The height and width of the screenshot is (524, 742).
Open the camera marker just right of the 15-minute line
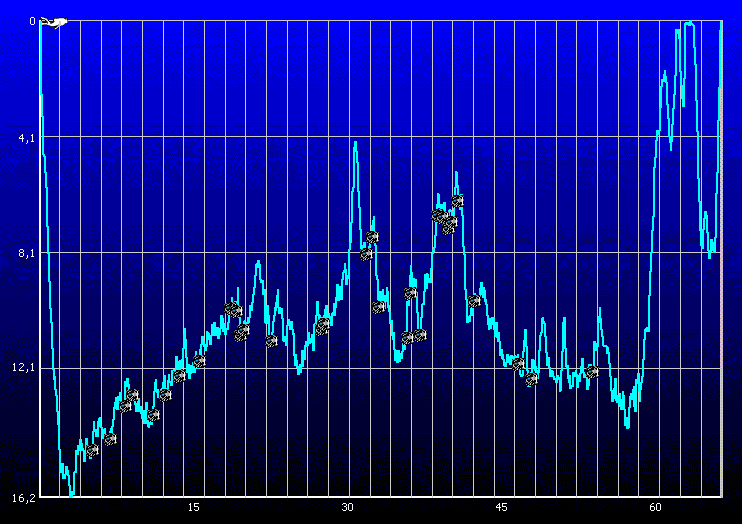199,361
